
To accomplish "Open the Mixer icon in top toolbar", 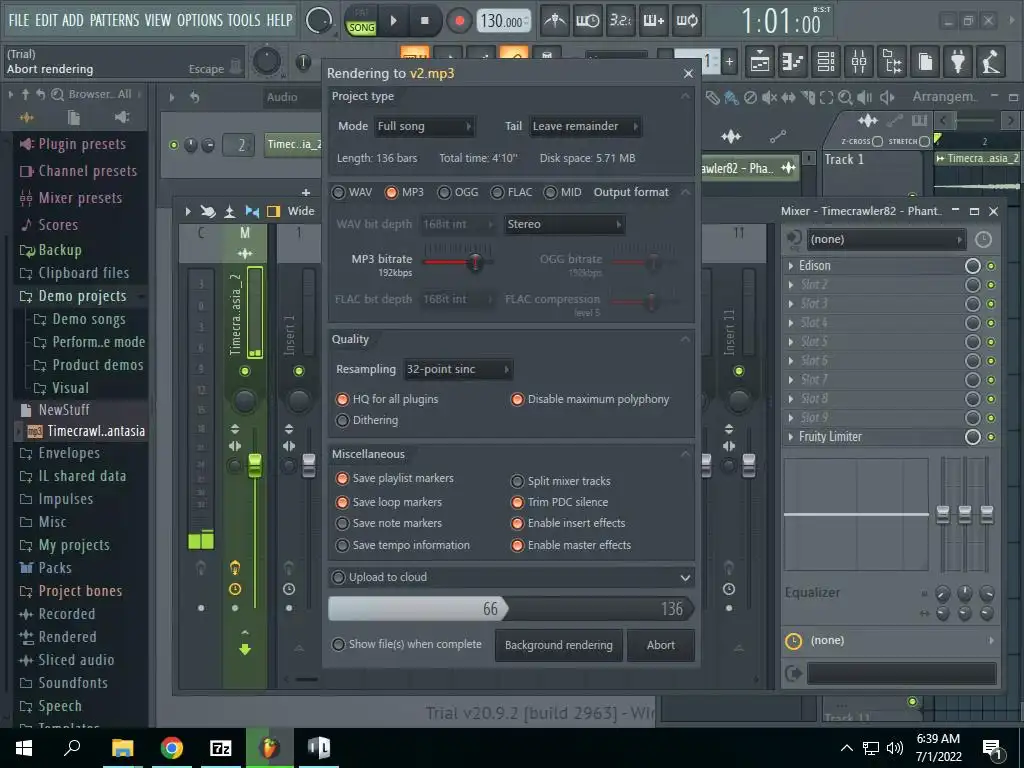I will pyautogui.click(x=859, y=61).
